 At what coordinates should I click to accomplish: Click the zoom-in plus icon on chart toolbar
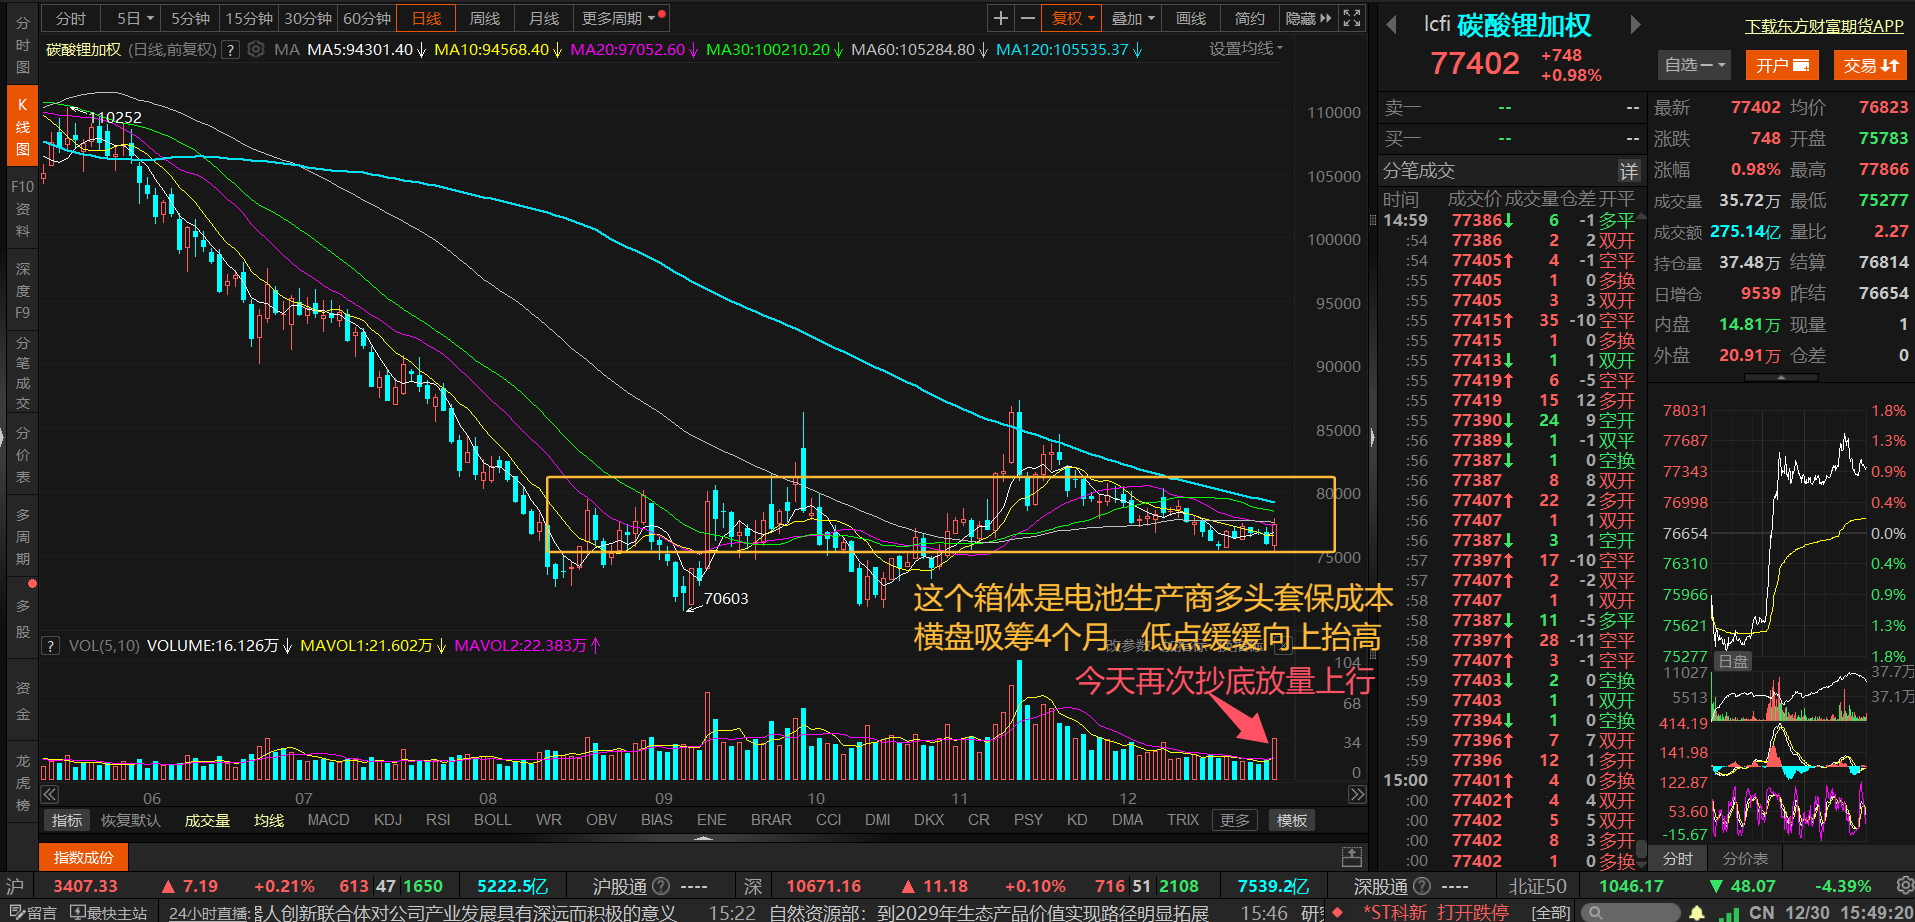[x=1000, y=18]
